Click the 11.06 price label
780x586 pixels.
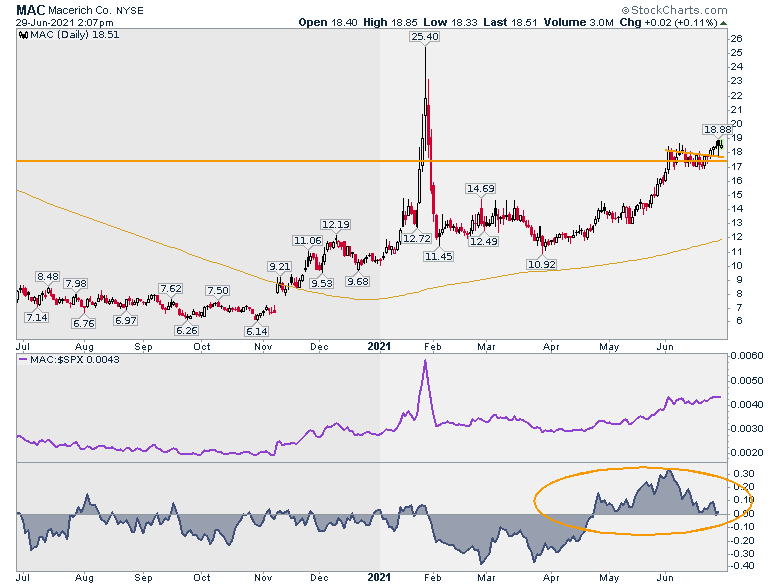pyautogui.click(x=307, y=241)
